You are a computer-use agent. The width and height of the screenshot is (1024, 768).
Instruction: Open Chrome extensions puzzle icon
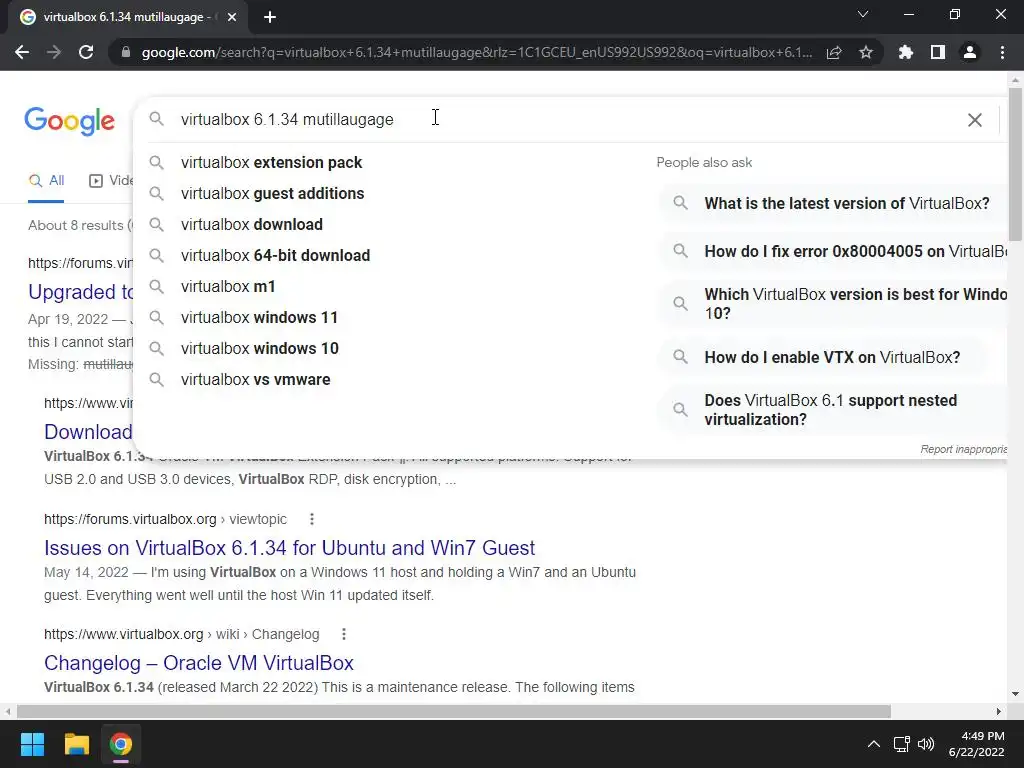905,52
